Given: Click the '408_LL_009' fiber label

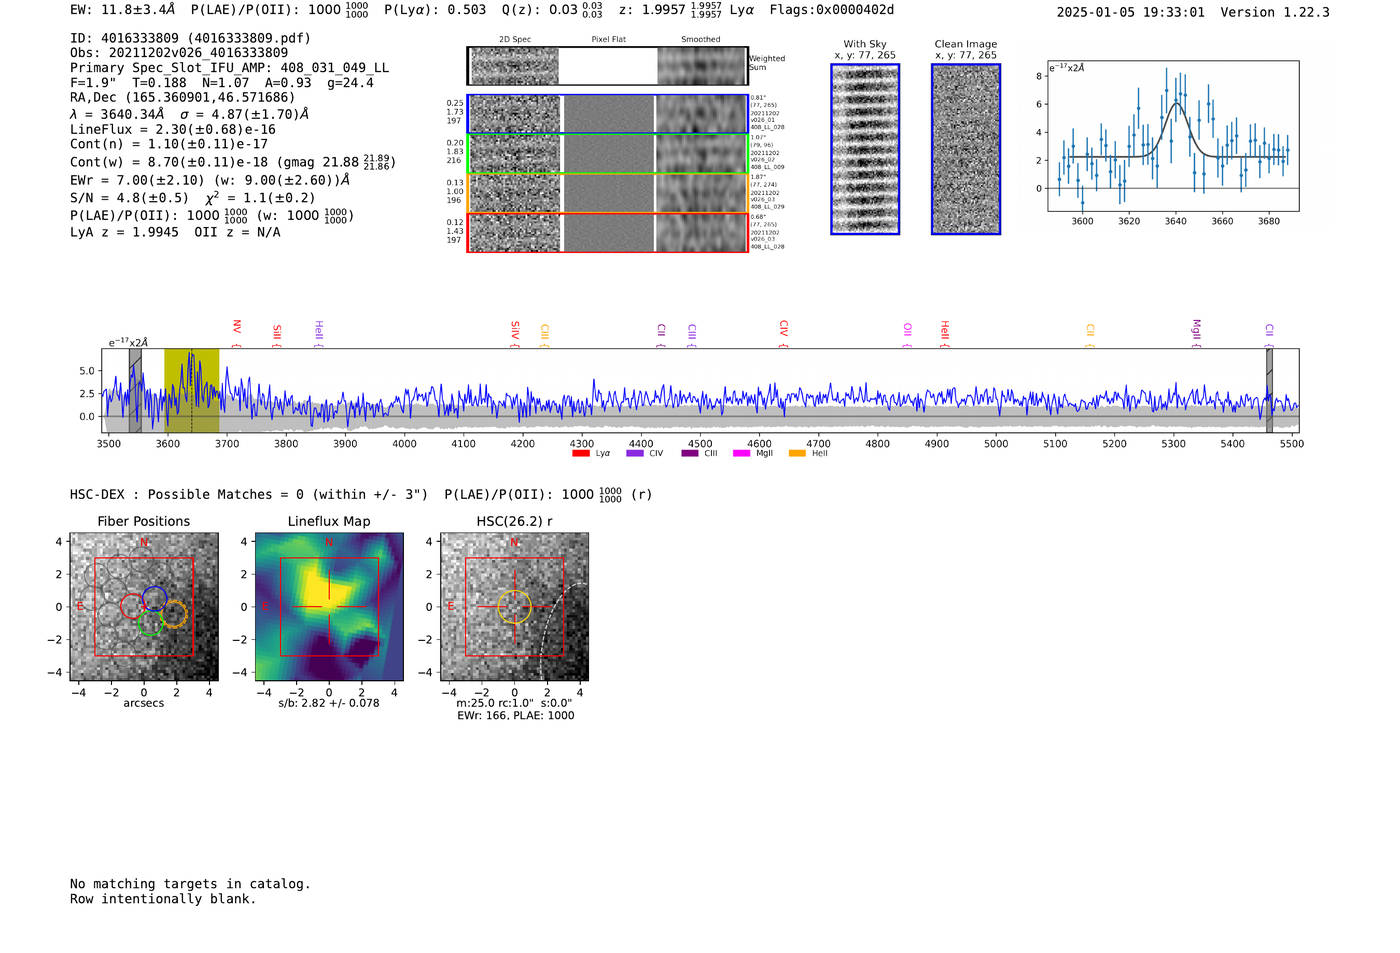Looking at the screenshot, I should (768, 167).
